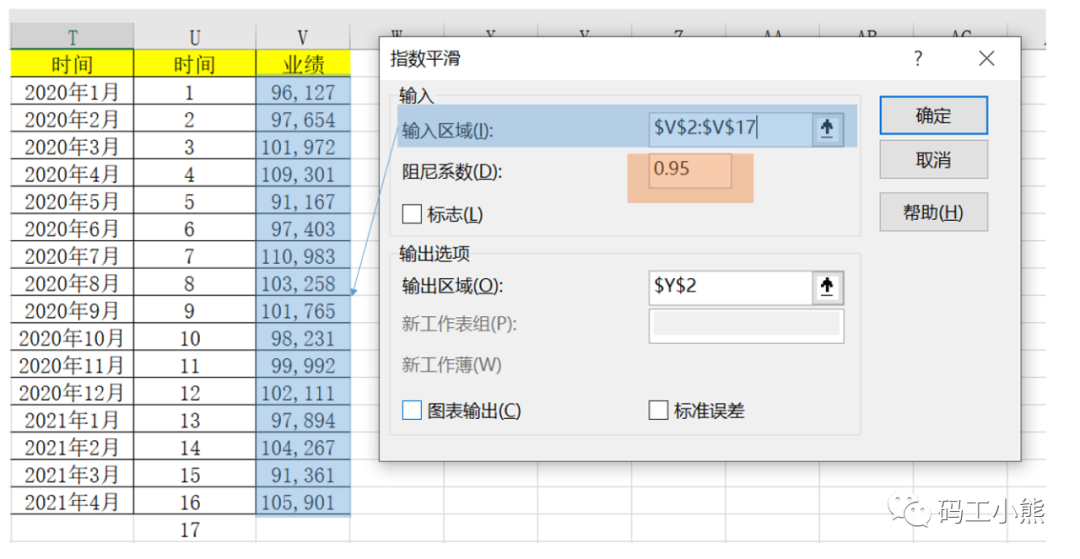Click the 时间 header cell in column U
Image resolution: width=1080 pixels, height=559 pixels.
[194, 64]
